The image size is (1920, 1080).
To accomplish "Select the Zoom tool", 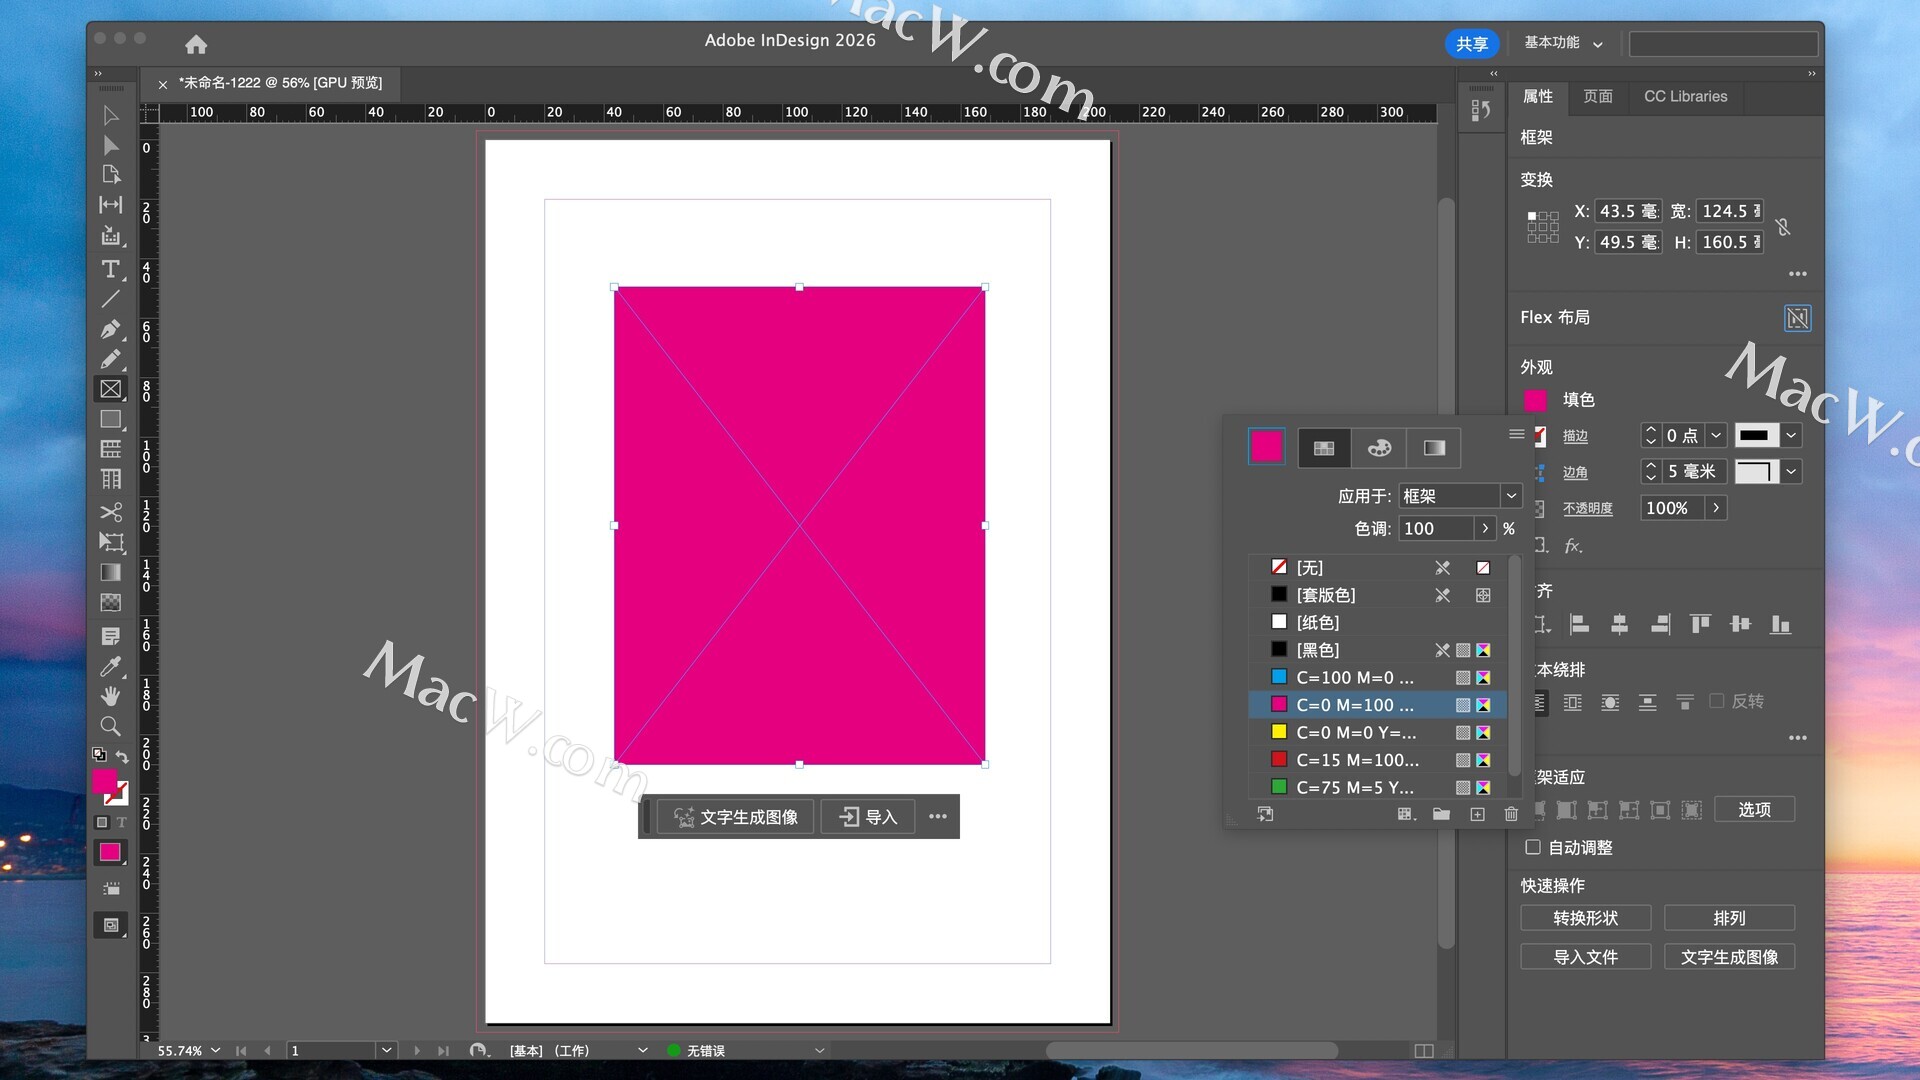I will tap(110, 726).
